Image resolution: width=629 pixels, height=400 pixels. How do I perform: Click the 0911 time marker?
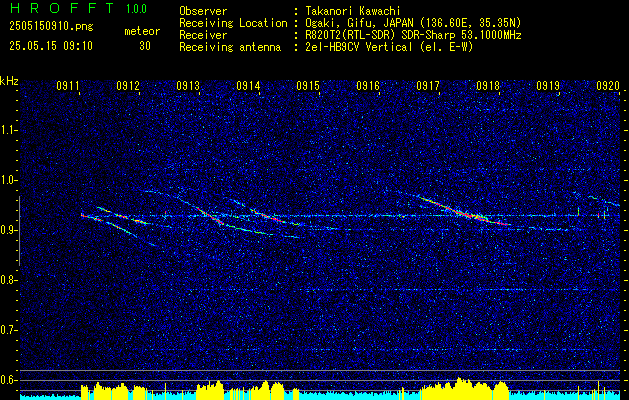pos(68,85)
